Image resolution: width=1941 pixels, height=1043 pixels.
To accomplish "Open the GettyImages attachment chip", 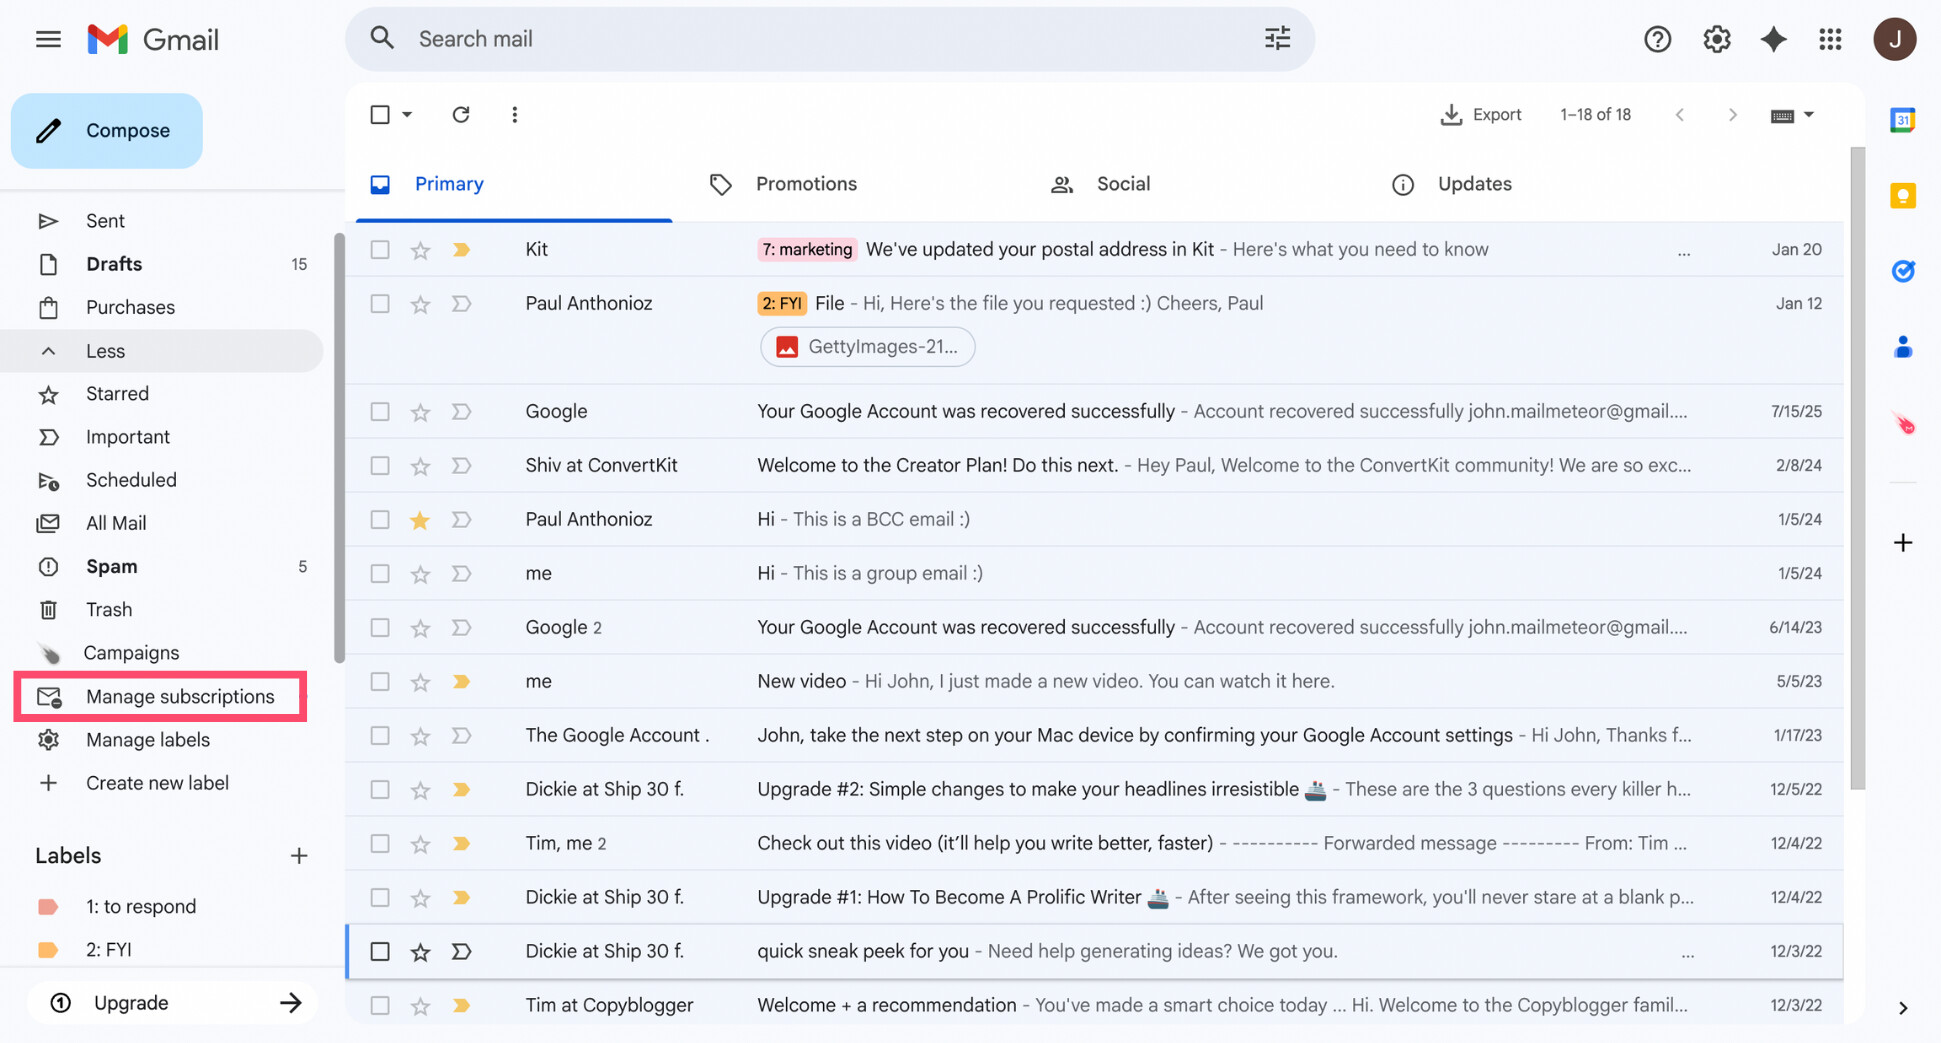I will pos(866,347).
